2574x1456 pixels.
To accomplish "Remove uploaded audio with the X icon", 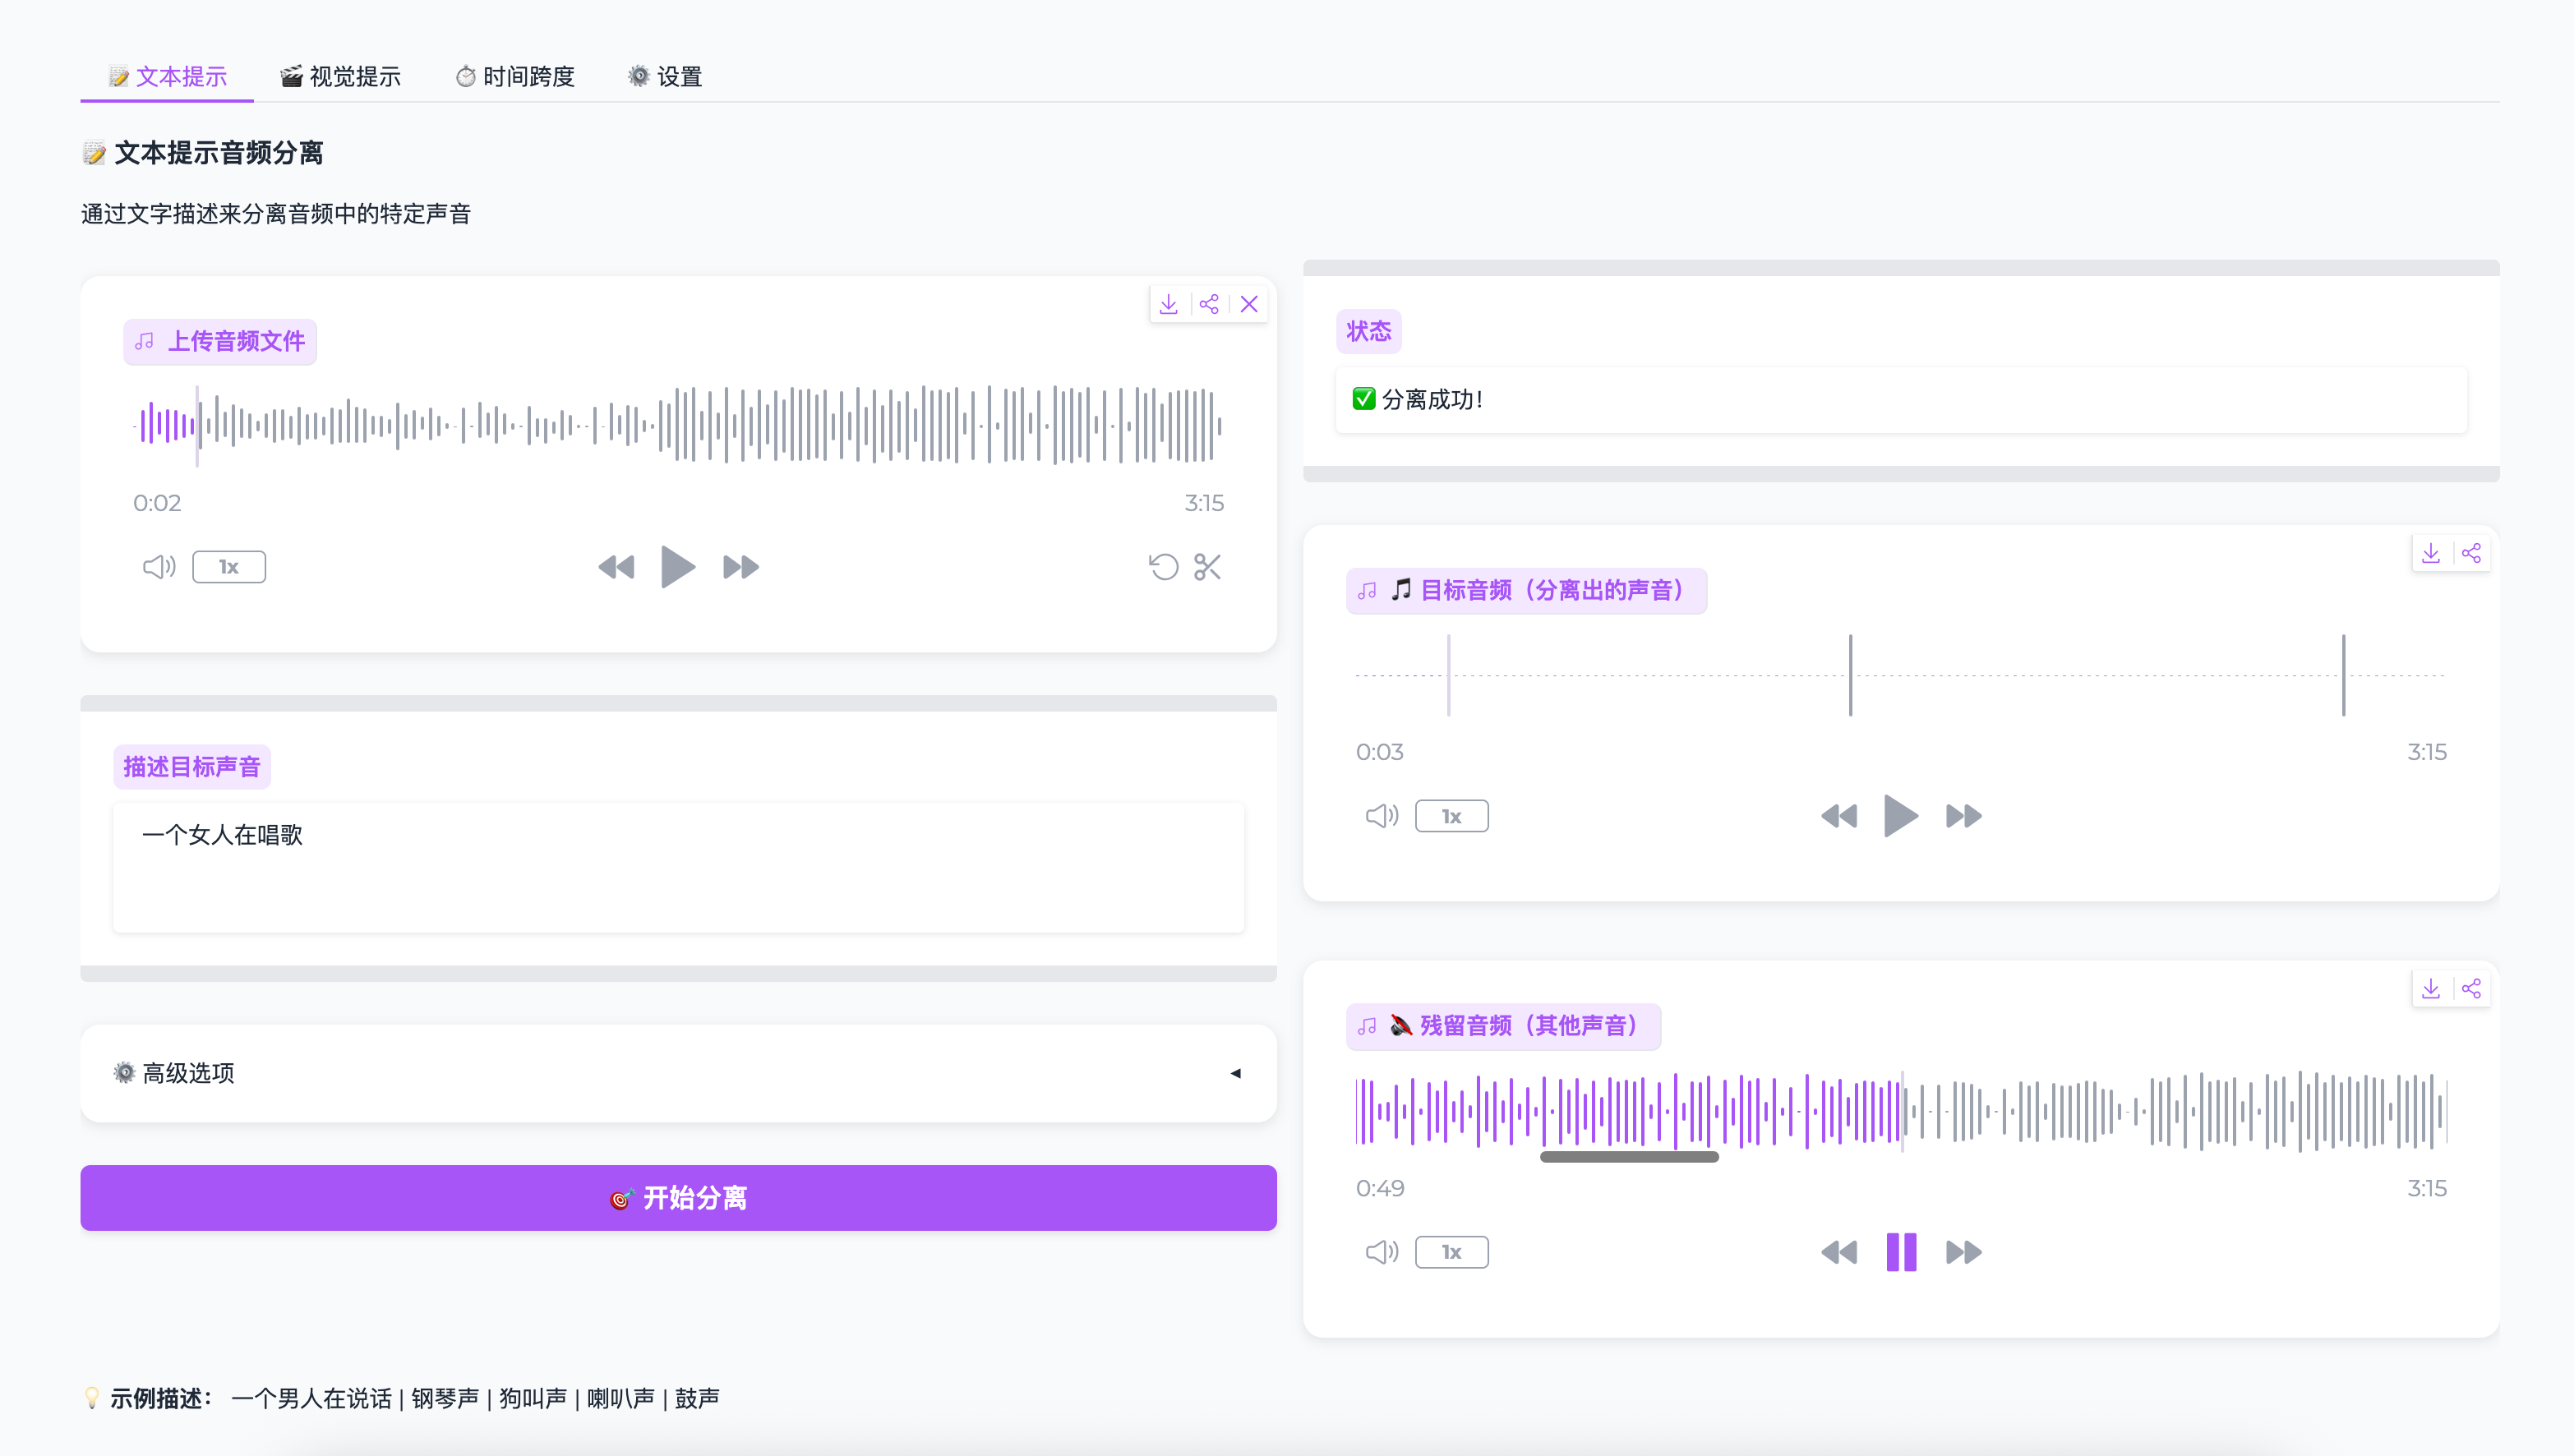I will pyautogui.click(x=1249, y=304).
